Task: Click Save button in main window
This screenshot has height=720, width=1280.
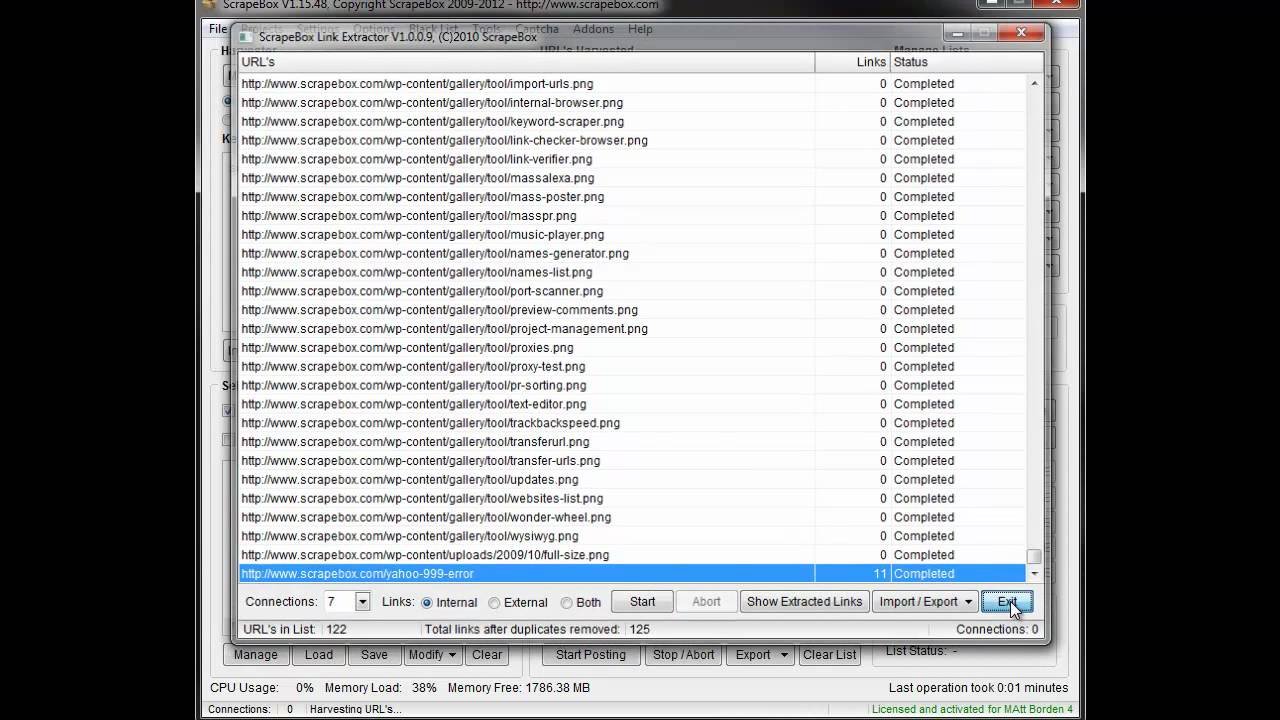Action: click(374, 655)
